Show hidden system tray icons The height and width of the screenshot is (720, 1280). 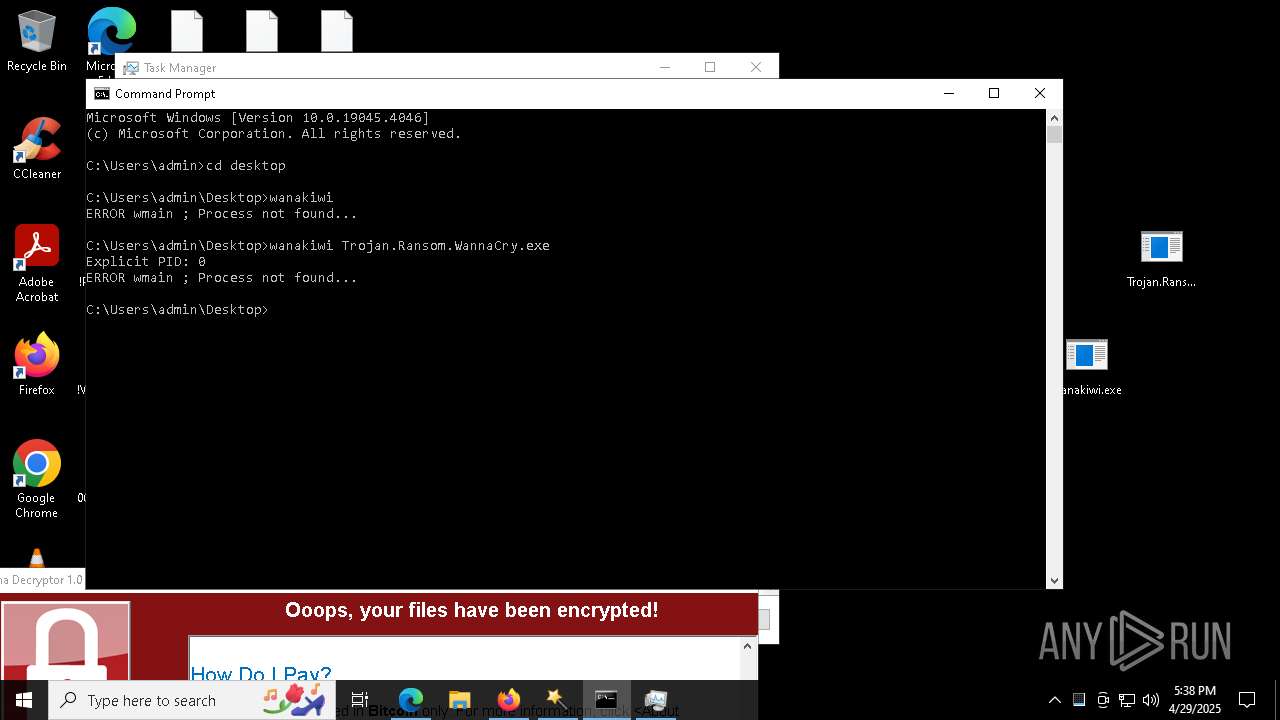[x=1055, y=700]
